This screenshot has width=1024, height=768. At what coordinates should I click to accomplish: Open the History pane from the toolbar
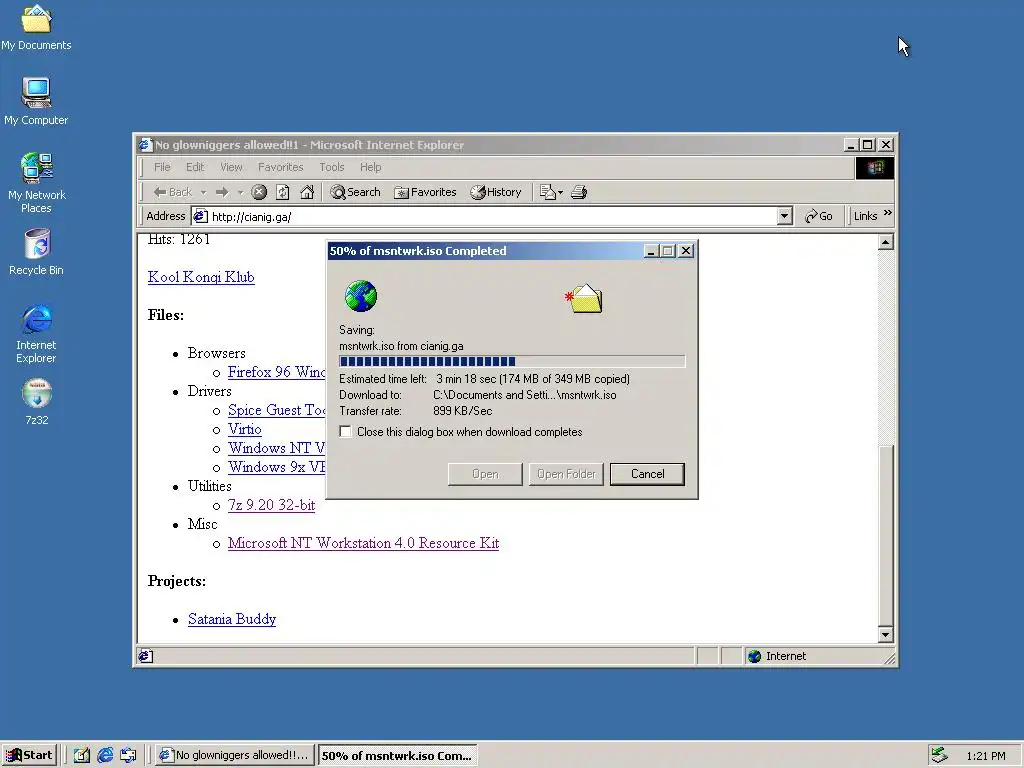coord(496,192)
